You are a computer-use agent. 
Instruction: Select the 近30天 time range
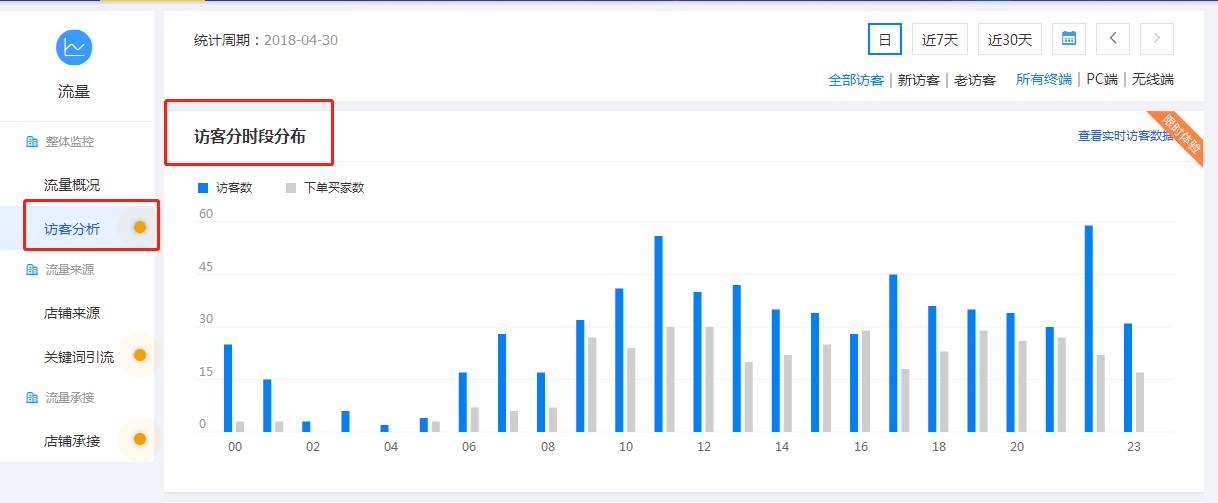(x=1009, y=39)
